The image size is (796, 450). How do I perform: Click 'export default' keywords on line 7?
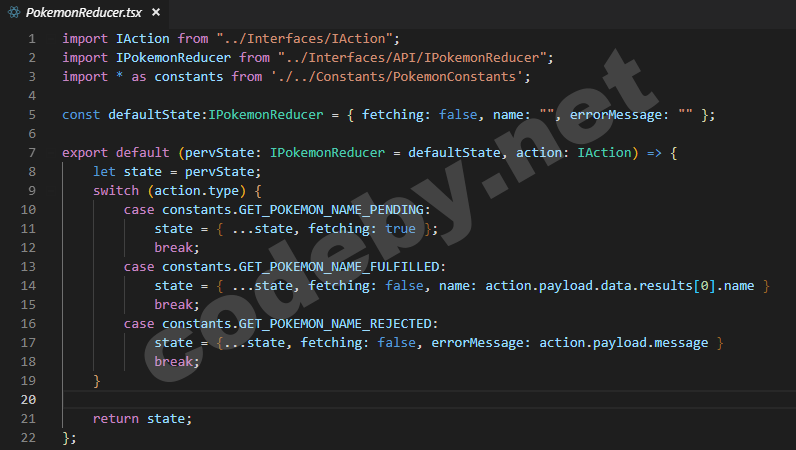pos(116,153)
